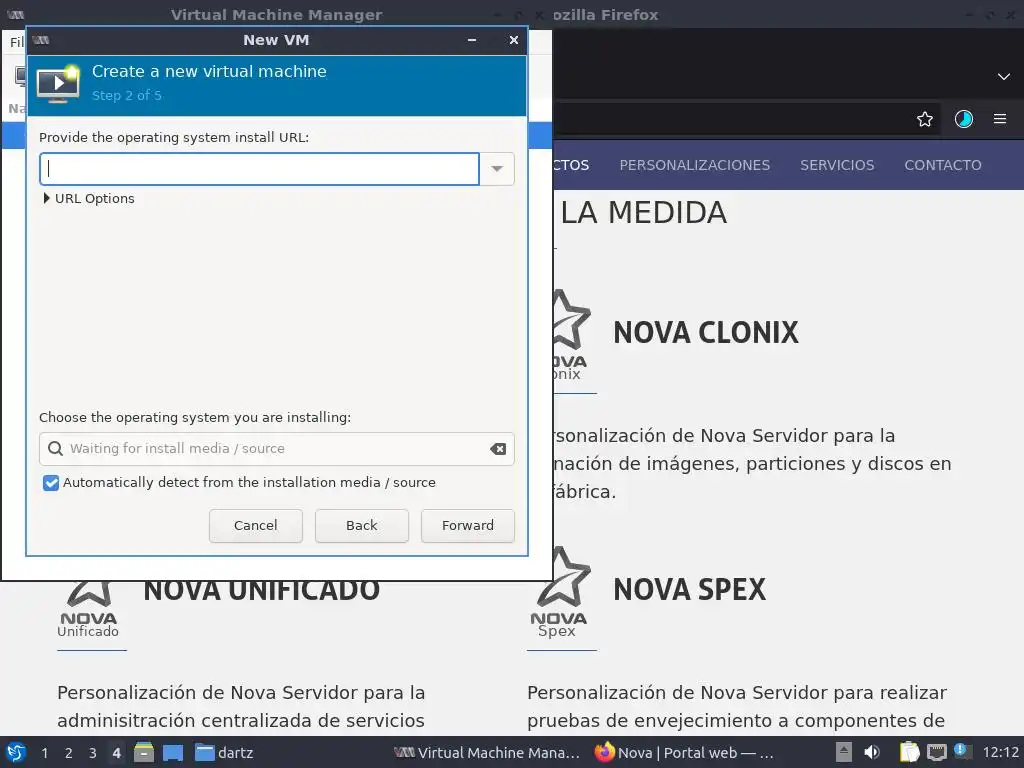Click the NOVA CLONIX heading
This screenshot has height=768, width=1024.
[705, 332]
